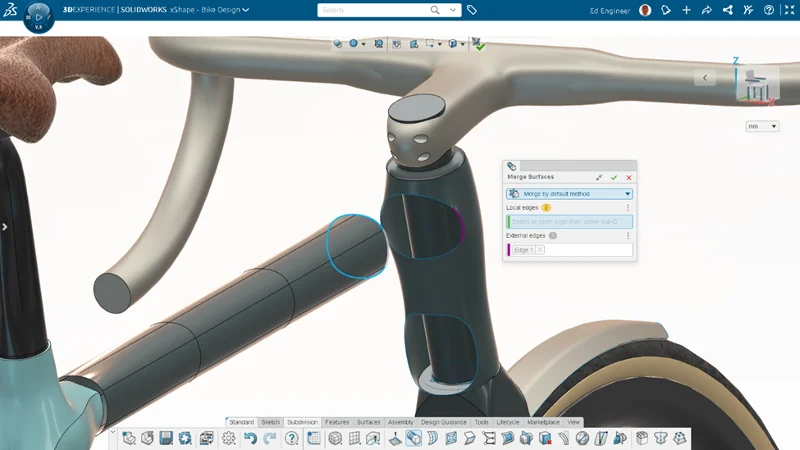Click the view orientation triad thumbnail

tap(755, 80)
